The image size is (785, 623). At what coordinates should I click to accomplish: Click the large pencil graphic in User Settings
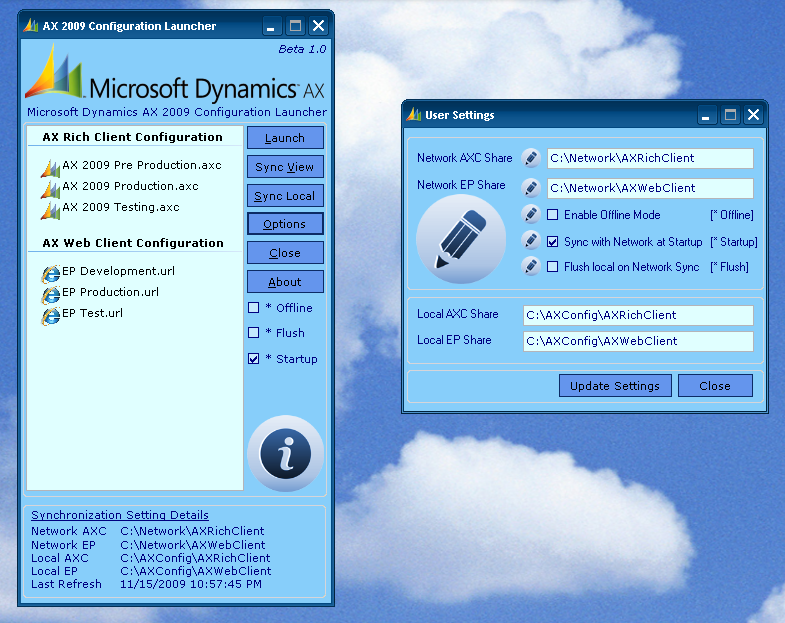coord(461,239)
